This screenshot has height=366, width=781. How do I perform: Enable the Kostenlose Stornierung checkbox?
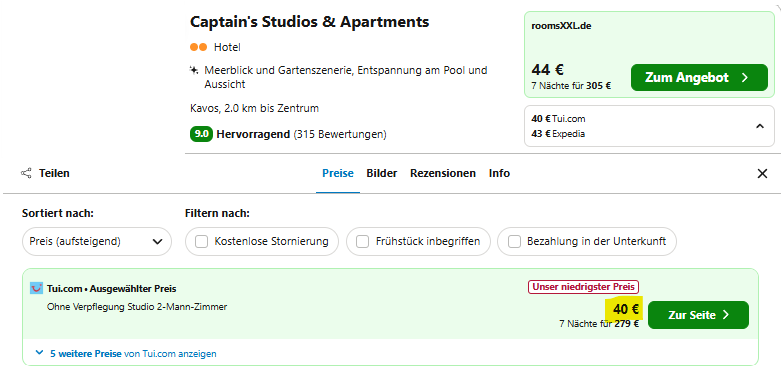pyautogui.click(x=201, y=242)
